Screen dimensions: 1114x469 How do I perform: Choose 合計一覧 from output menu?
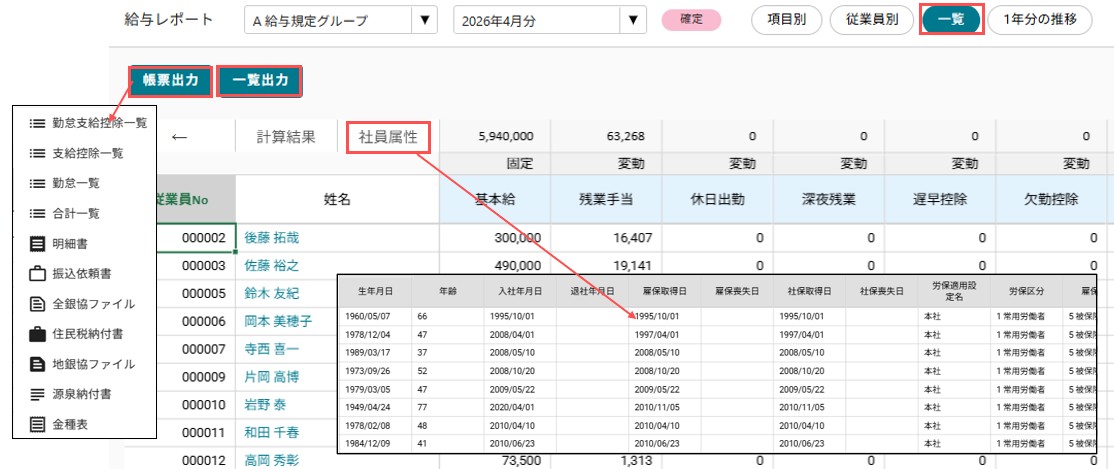[x=75, y=213]
